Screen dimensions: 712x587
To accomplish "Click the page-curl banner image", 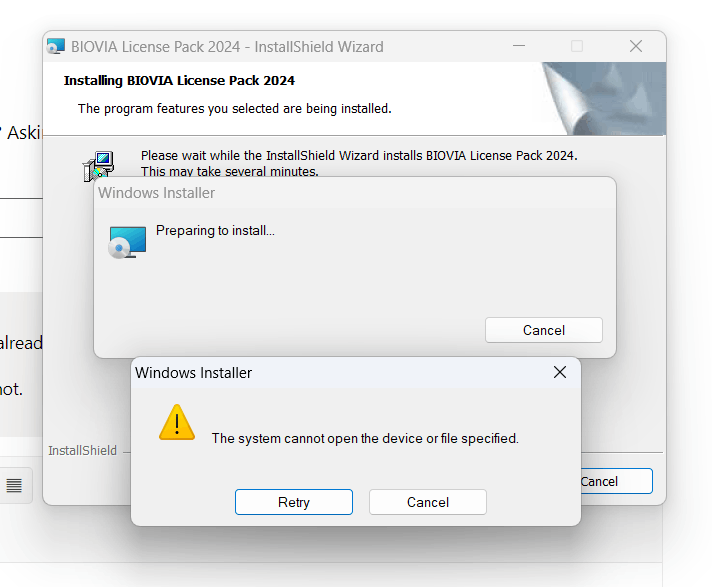I will (x=604, y=99).
